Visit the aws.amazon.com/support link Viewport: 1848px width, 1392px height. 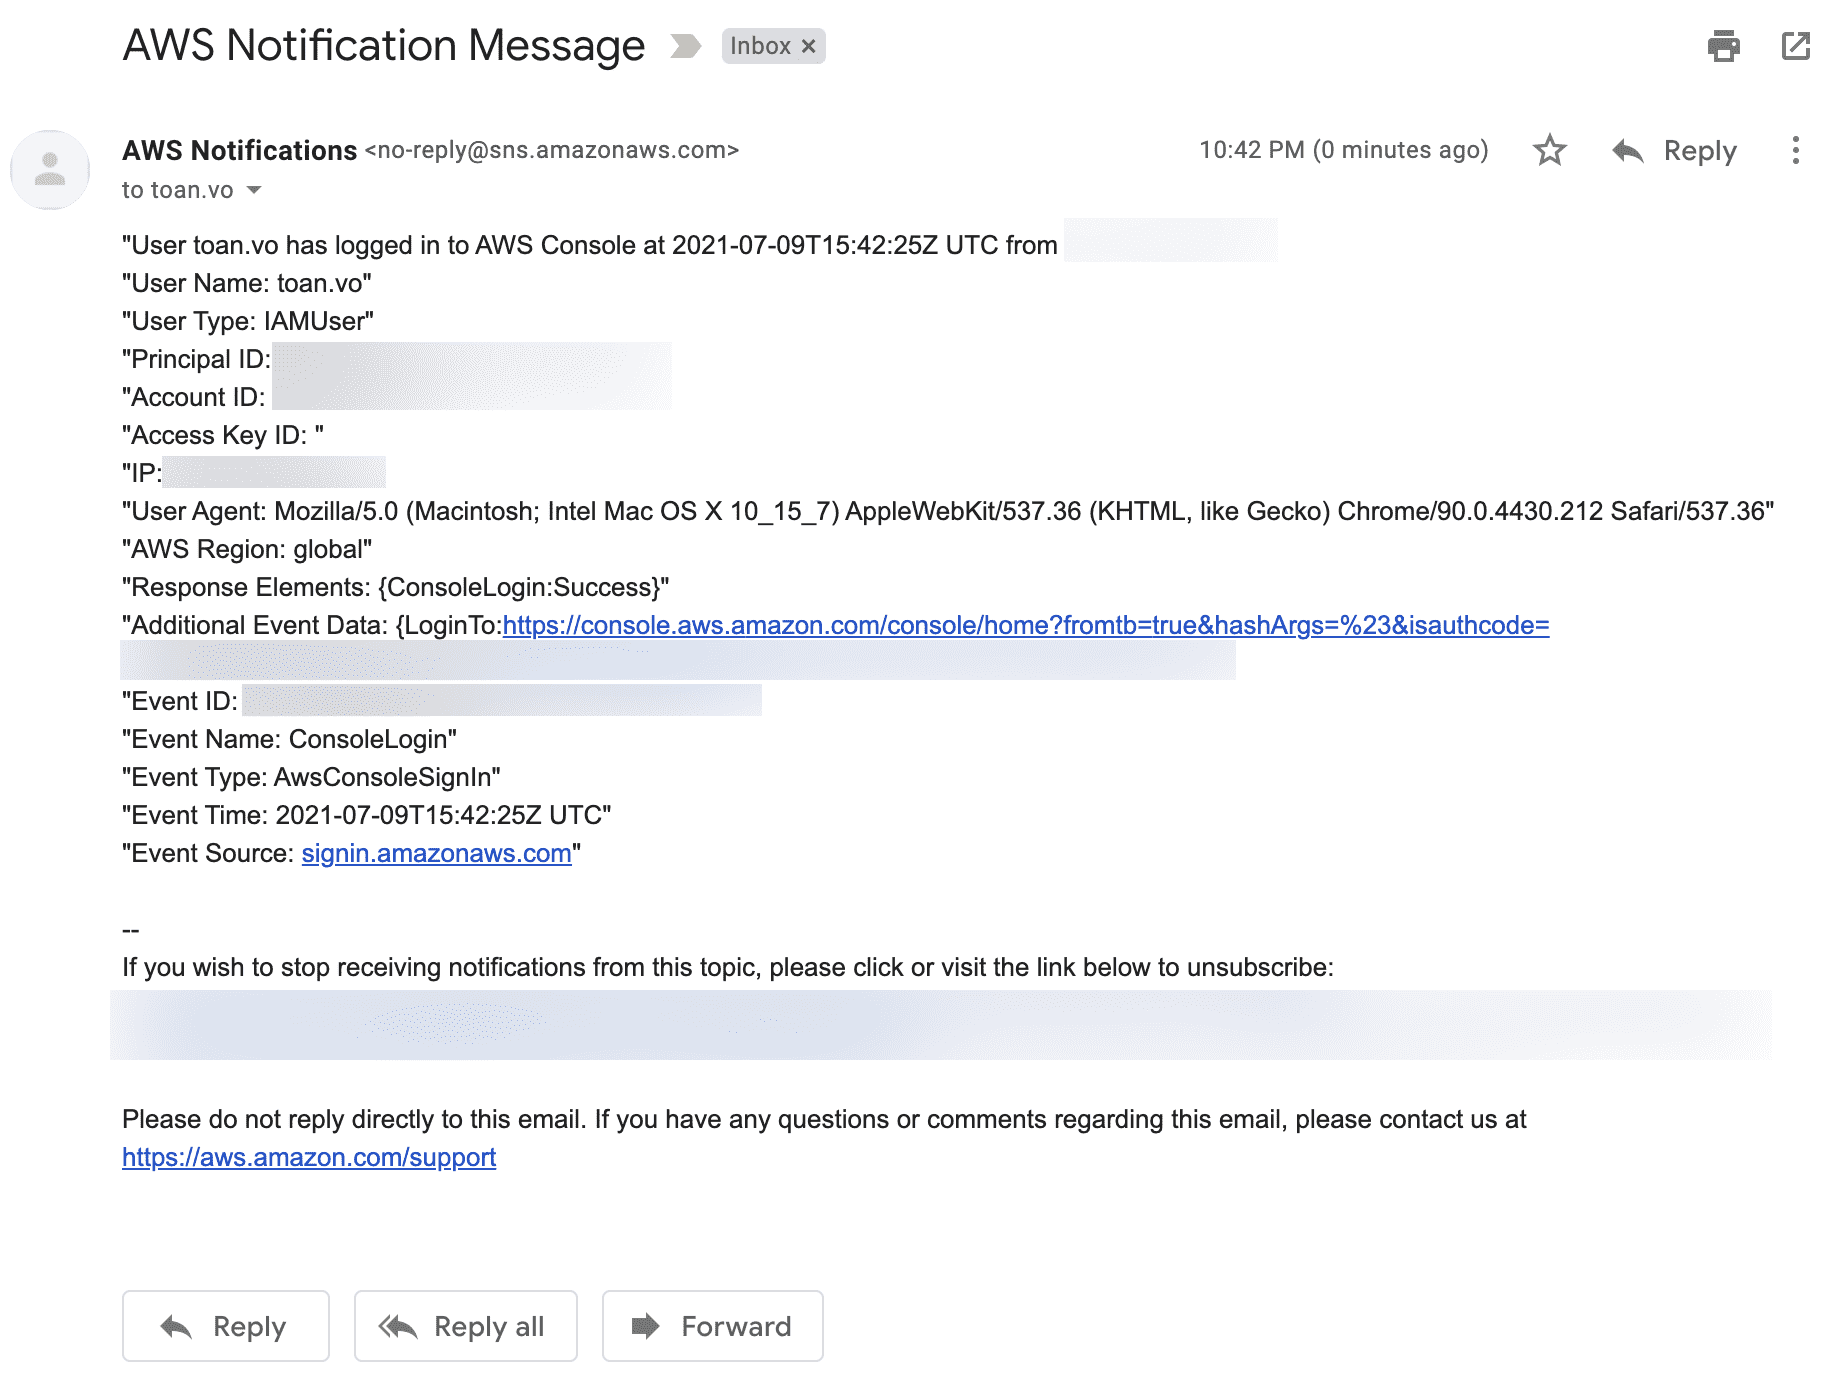(x=309, y=1158)
